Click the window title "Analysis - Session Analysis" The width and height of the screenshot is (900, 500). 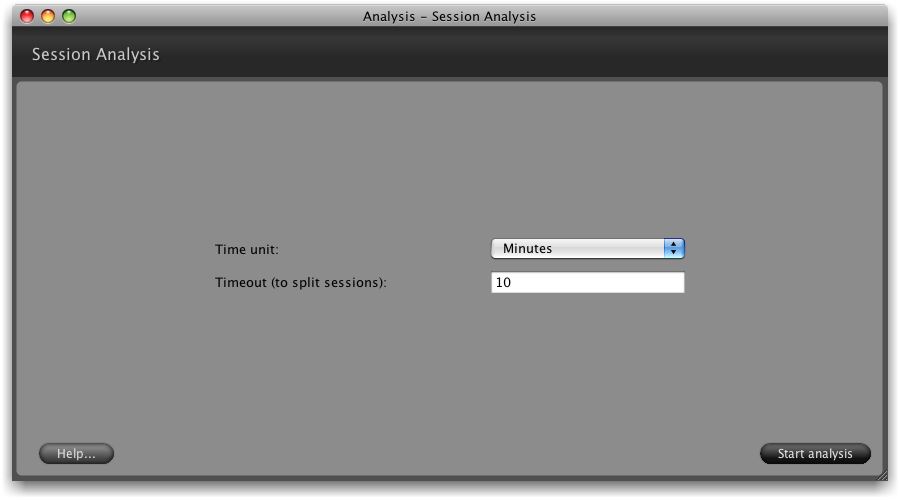click(x=449, y=16)
